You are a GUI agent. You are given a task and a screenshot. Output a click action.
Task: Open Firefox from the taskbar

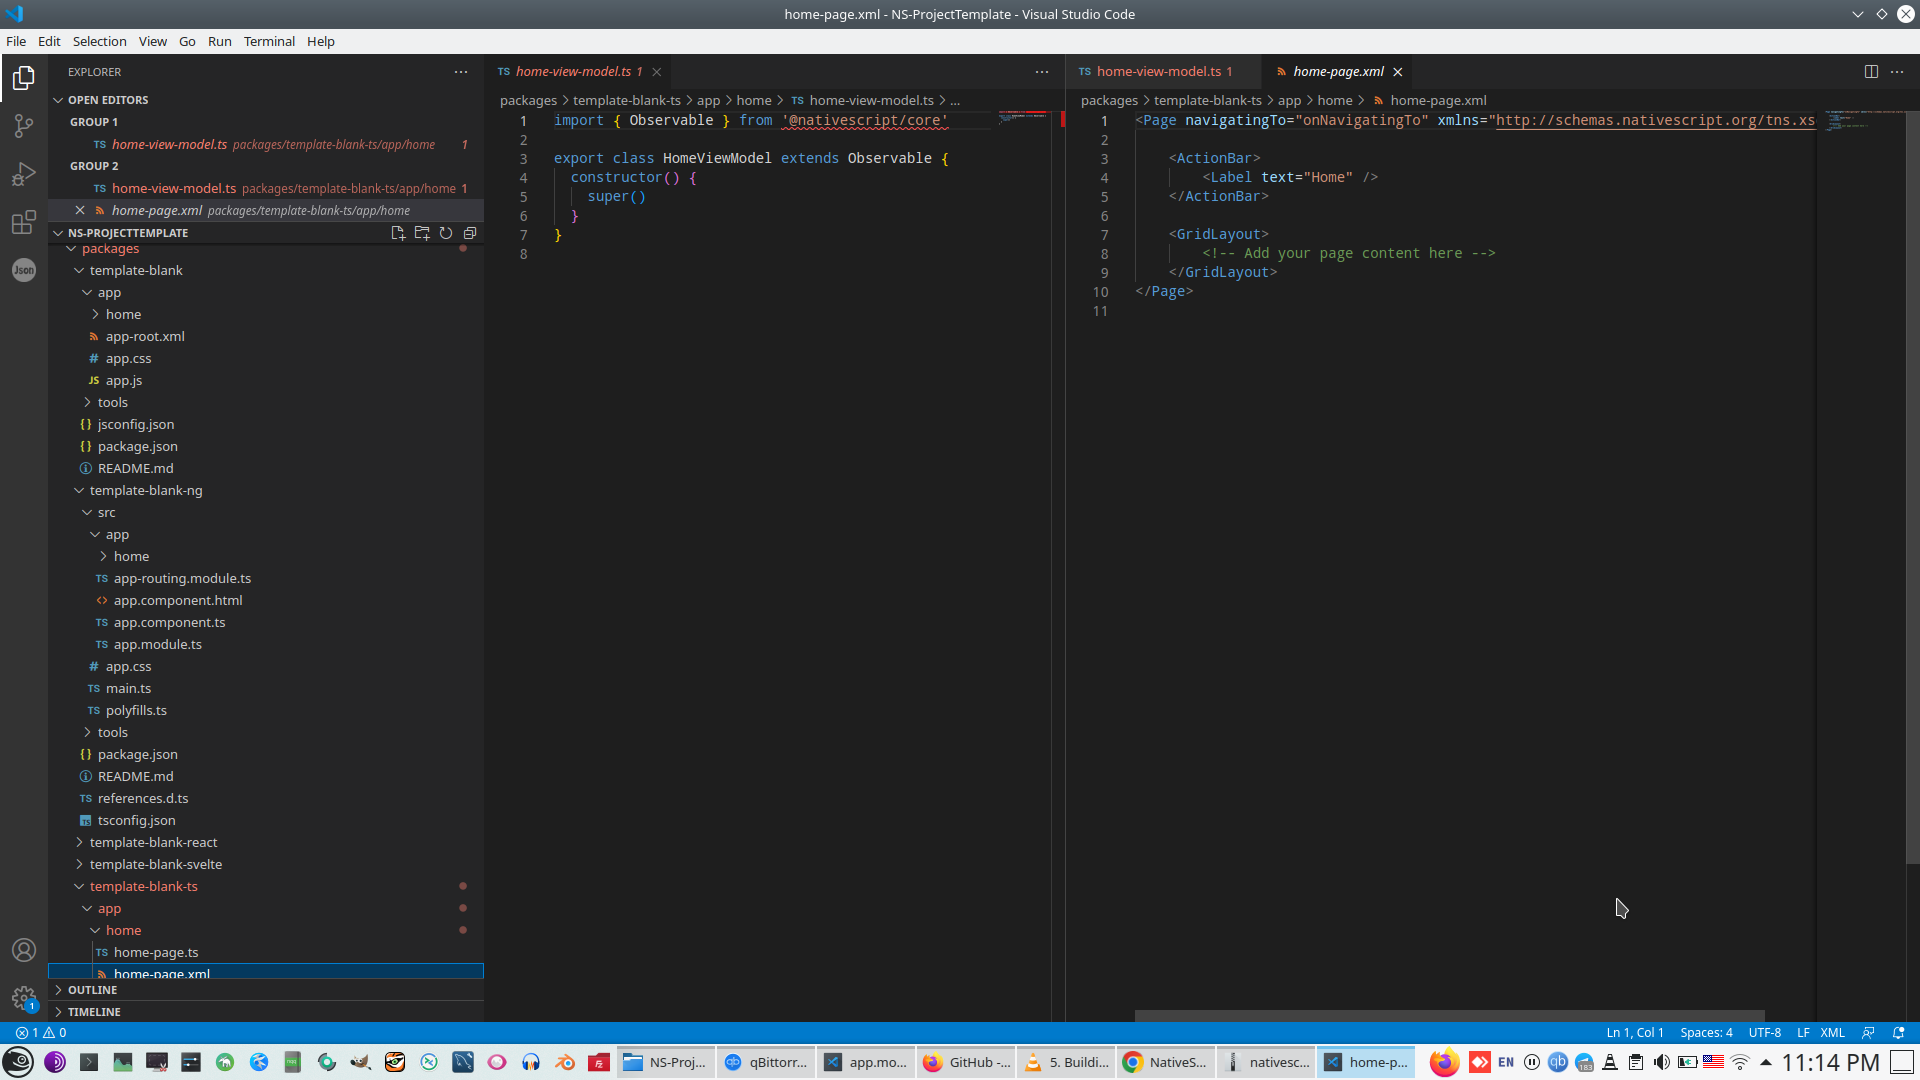(x=1444, y=1062)
